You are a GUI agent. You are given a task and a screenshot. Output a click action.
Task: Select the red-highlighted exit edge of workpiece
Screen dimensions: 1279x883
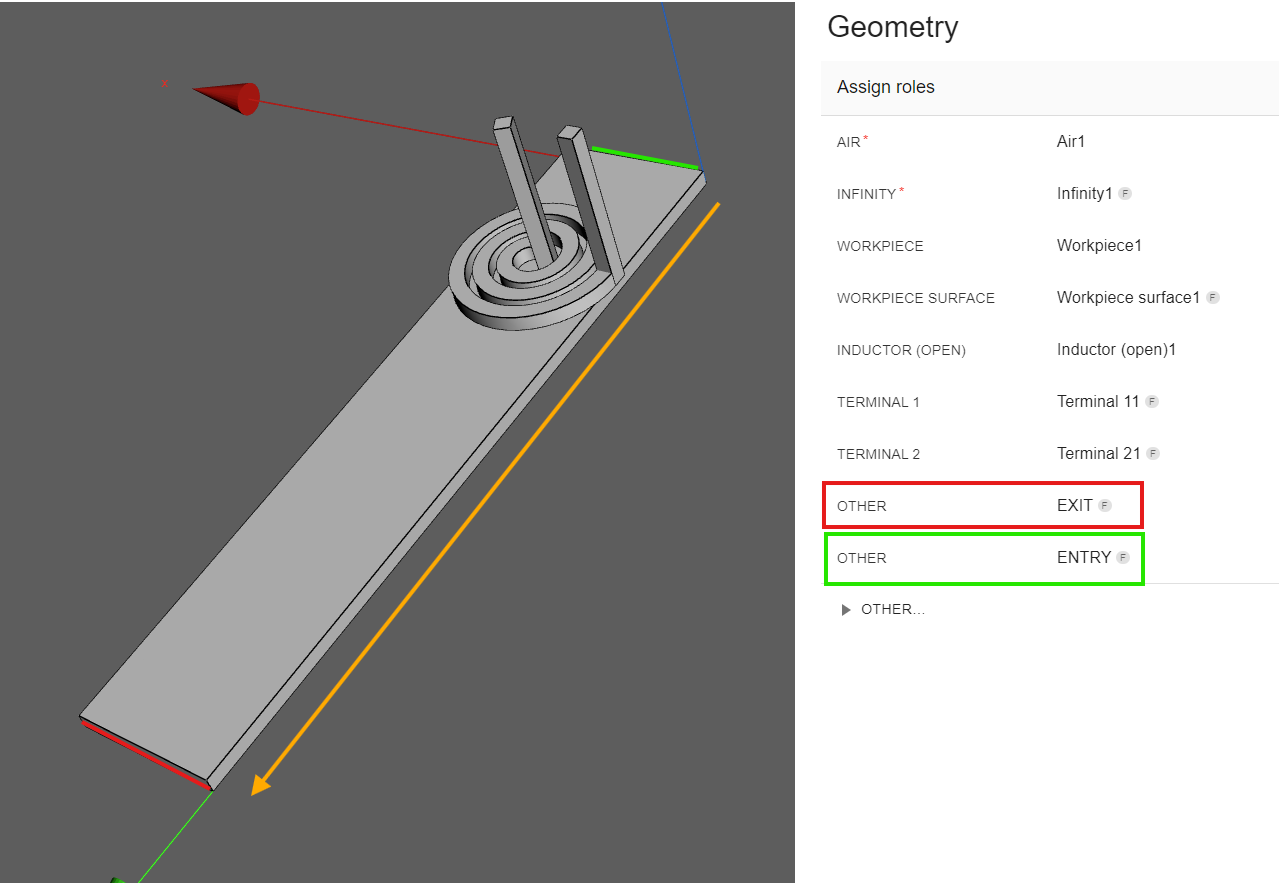pos(147,754)
